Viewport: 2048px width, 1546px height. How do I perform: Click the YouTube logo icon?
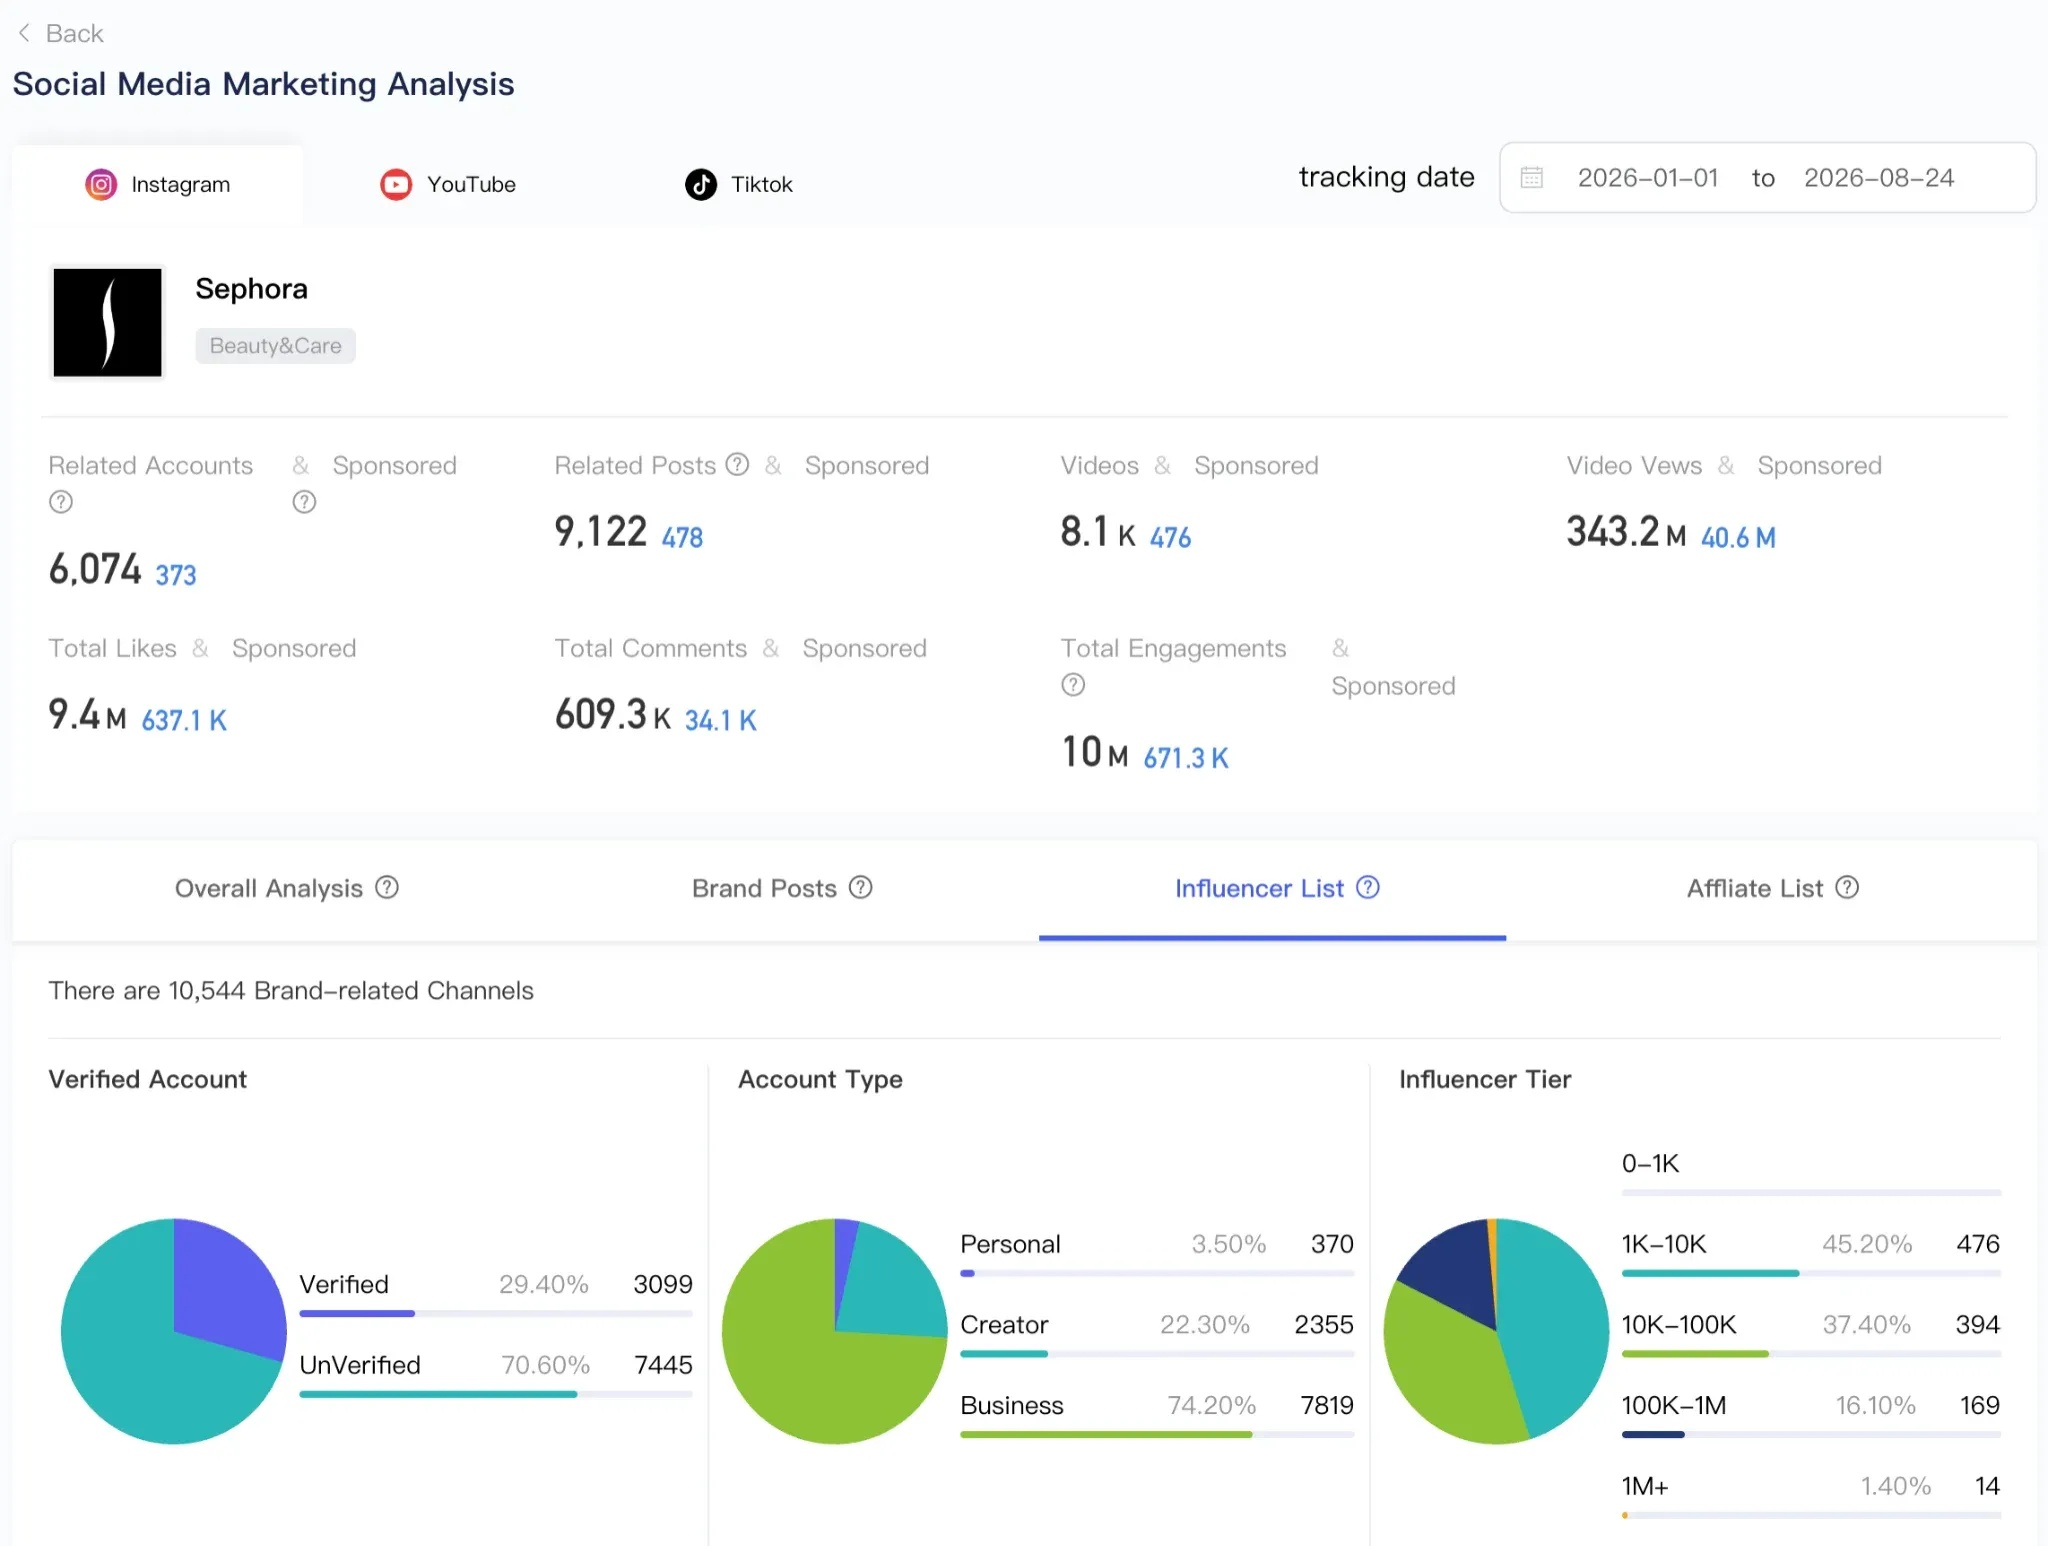coord(396,184)
